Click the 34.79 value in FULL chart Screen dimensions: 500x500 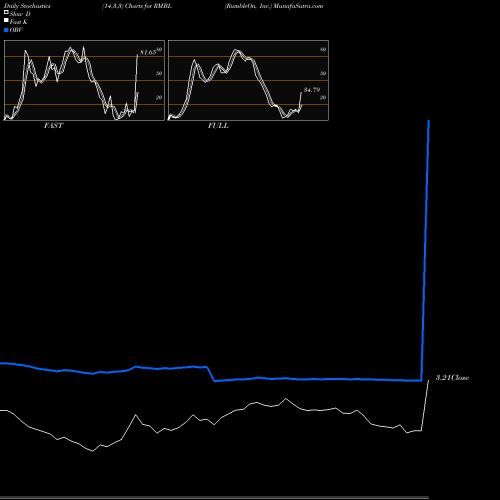coord(312,90)
